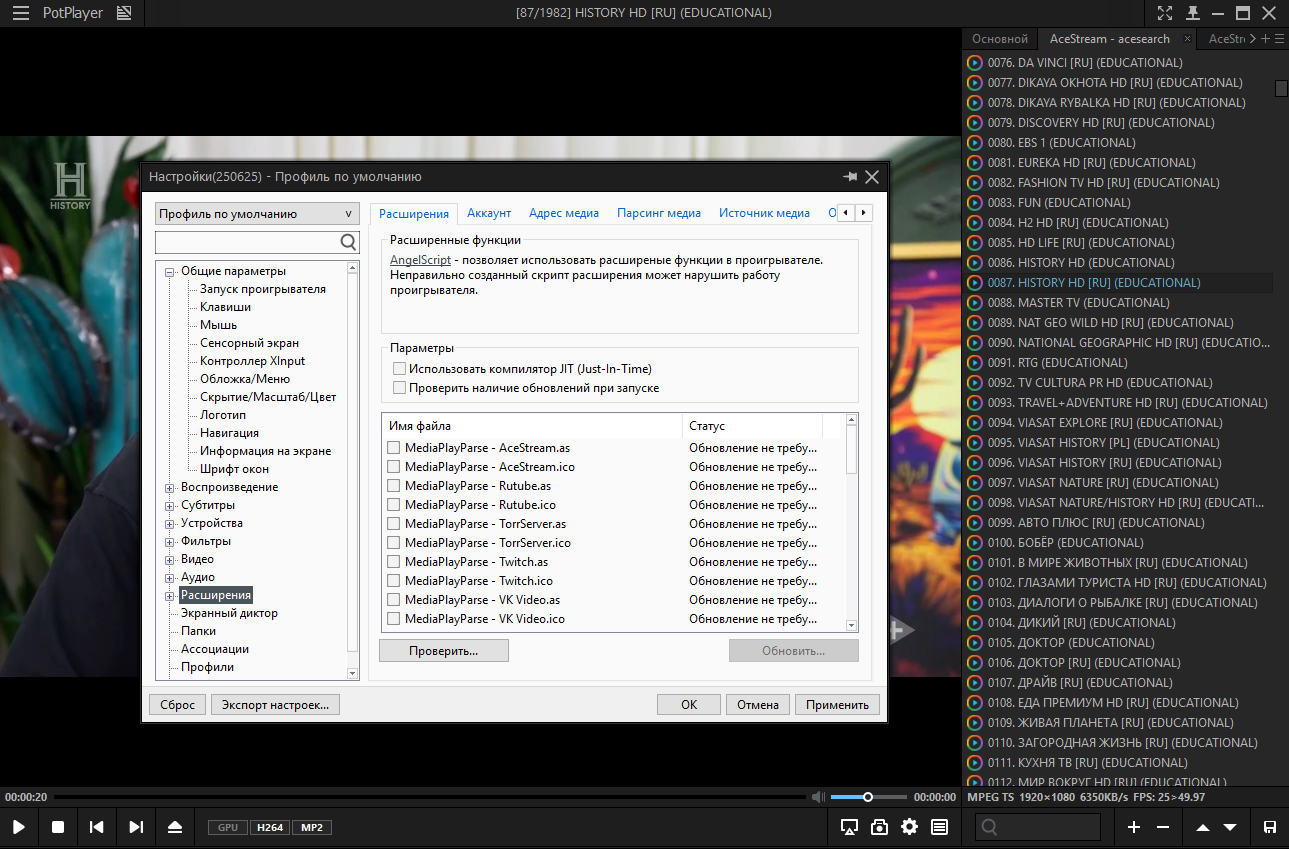Open the PotPlayer main menu hamburger icon

[20, 13]
